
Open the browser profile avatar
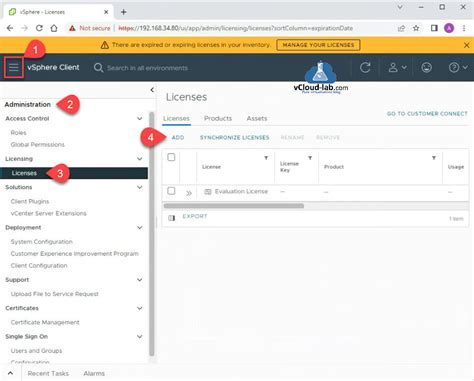coord(449,28)
